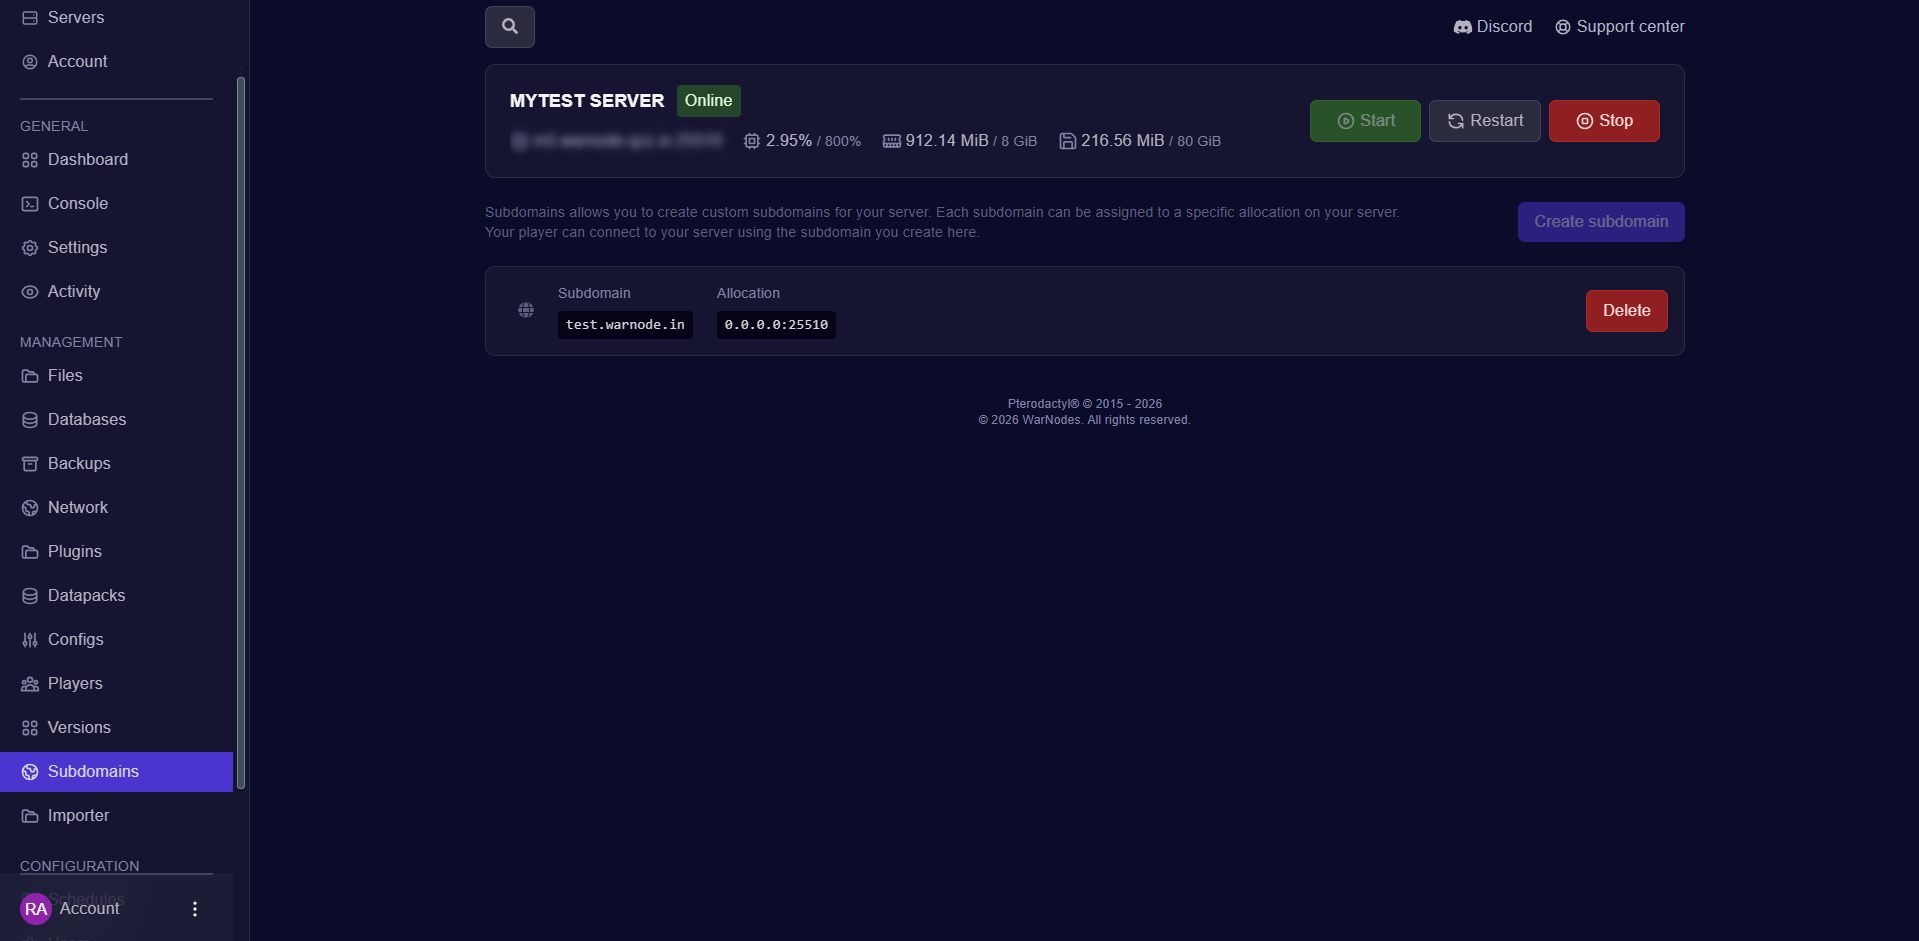Restart the server
This screenshot has height=941, width=1919.
(1485, 121)
